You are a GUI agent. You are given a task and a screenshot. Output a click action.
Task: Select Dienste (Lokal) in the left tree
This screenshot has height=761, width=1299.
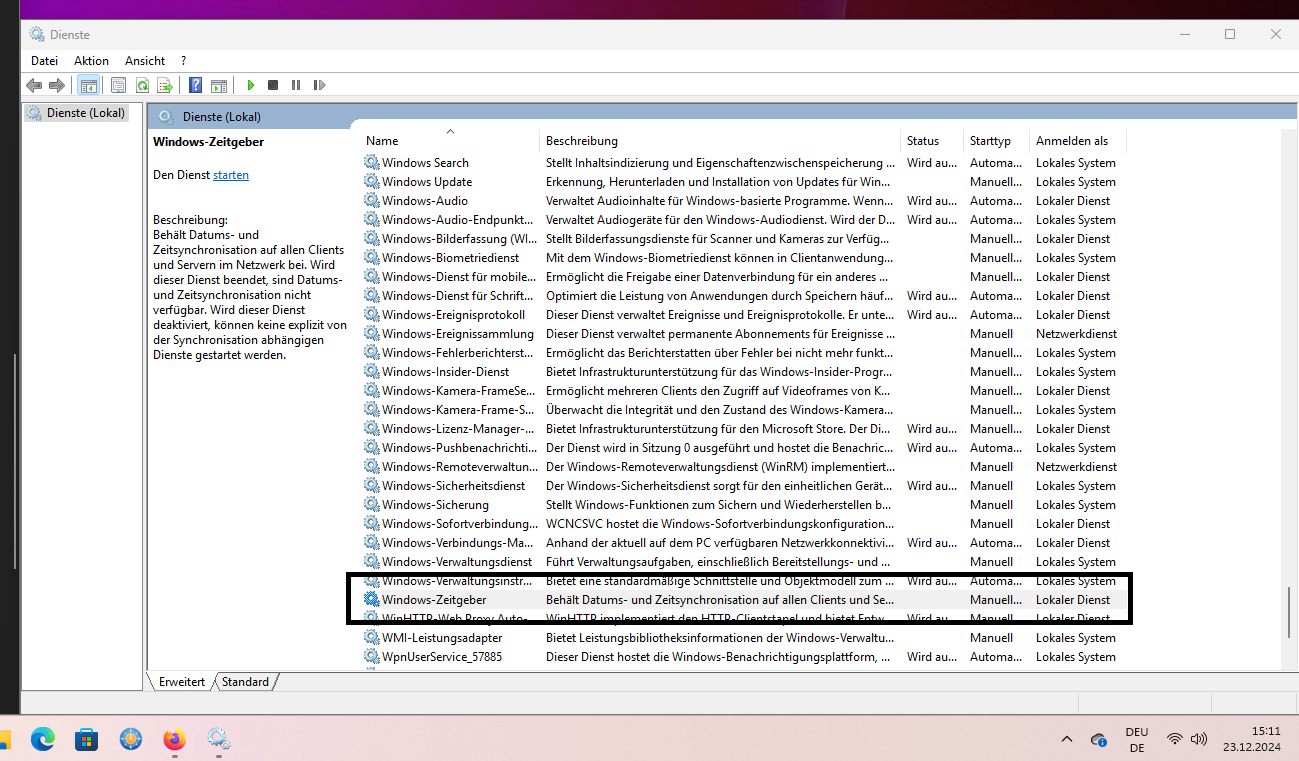coord(76,113)
